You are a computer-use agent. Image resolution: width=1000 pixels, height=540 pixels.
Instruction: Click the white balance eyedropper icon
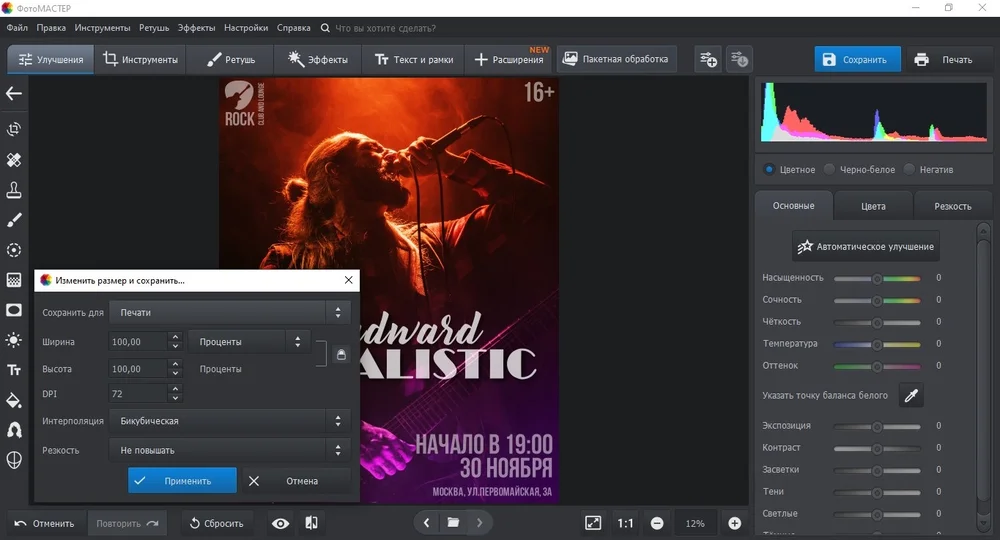pyautogui.click(x=910, y=396)
